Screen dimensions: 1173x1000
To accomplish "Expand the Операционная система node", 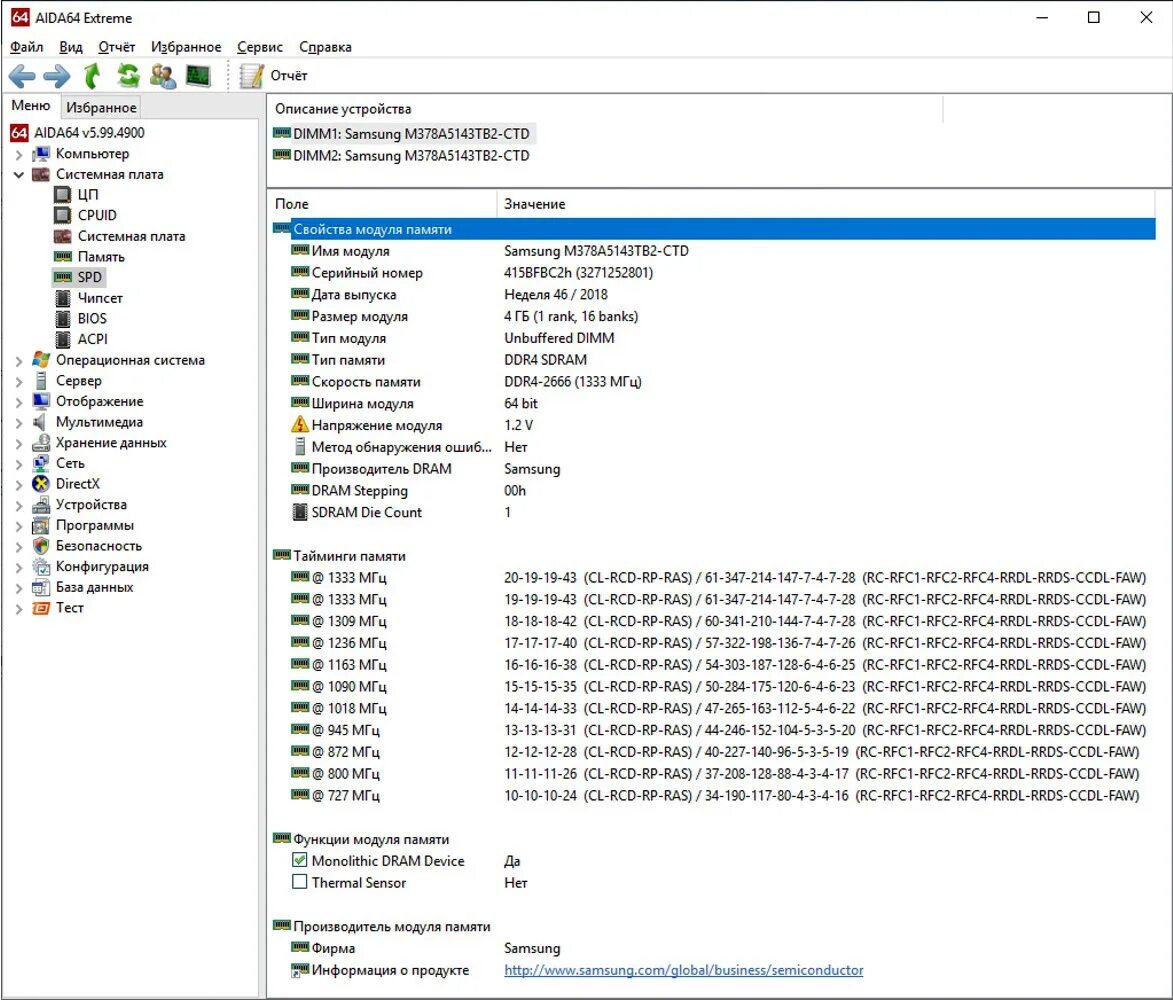I will [x=19, y=361].
